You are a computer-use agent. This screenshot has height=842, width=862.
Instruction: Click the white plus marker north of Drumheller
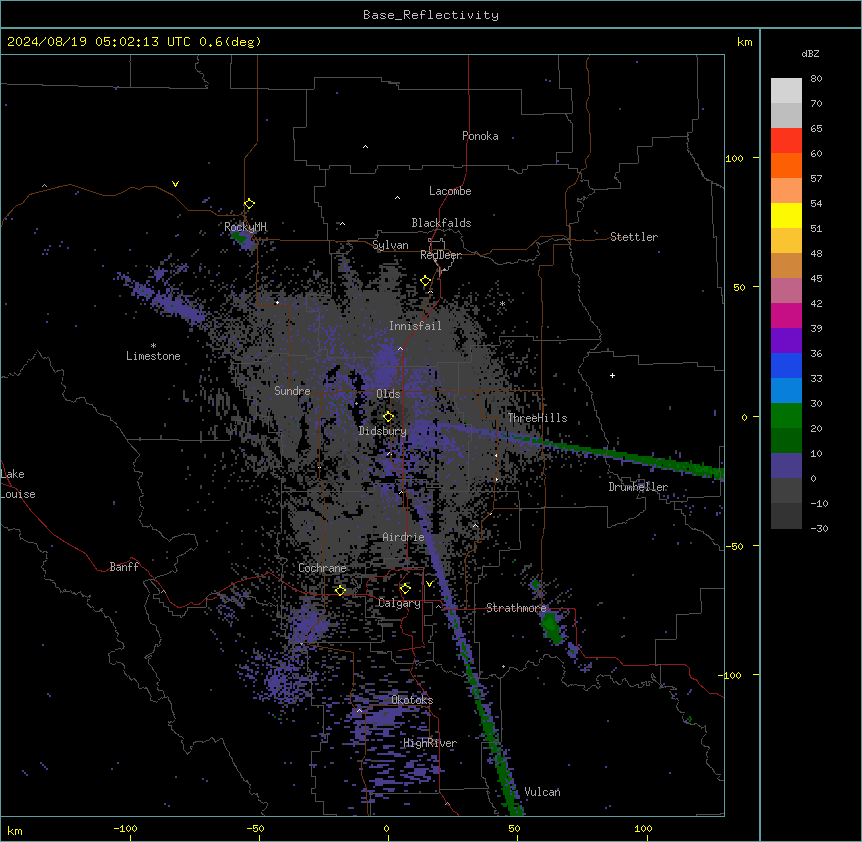pos(612,375)
